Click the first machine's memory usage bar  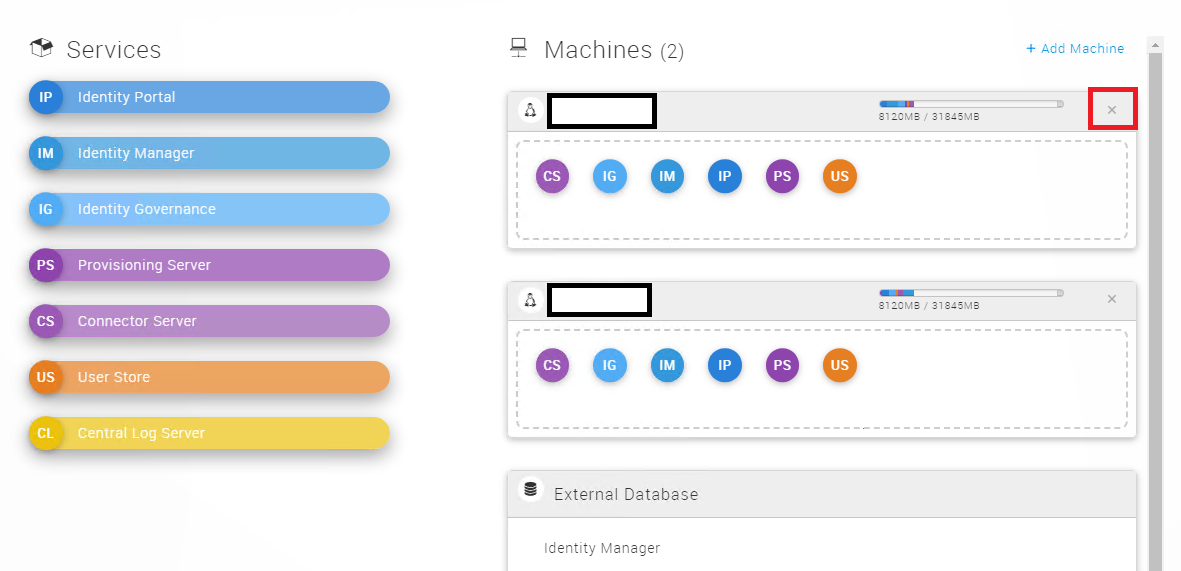pyautogui.click(x=970, y=104)
